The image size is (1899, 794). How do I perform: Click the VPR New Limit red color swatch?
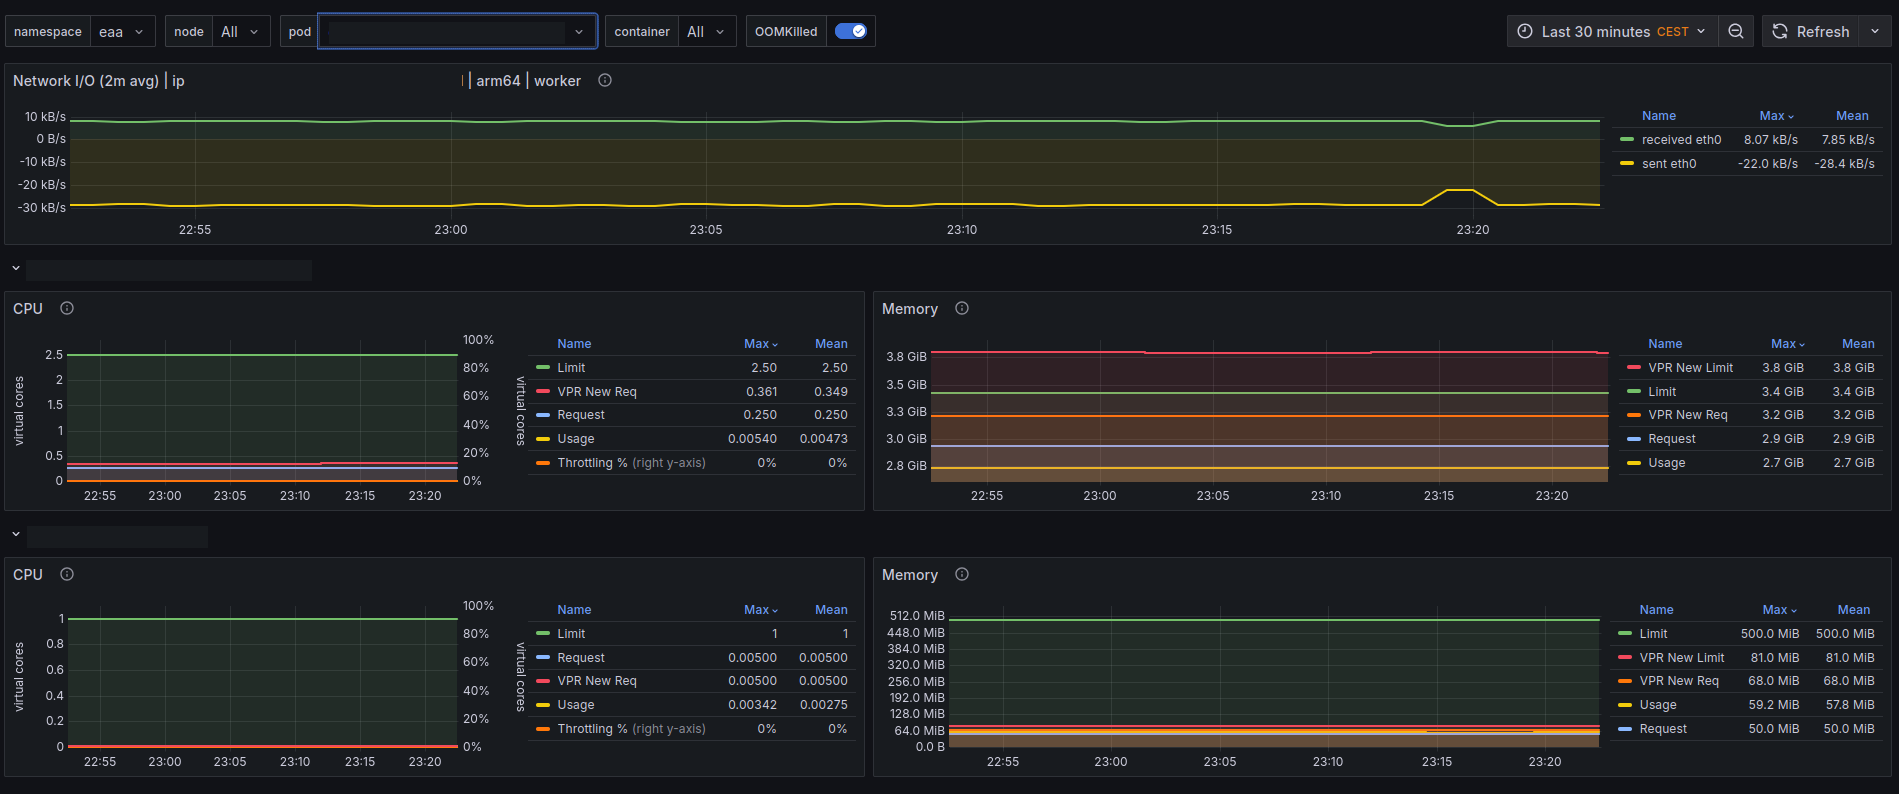1634,368
